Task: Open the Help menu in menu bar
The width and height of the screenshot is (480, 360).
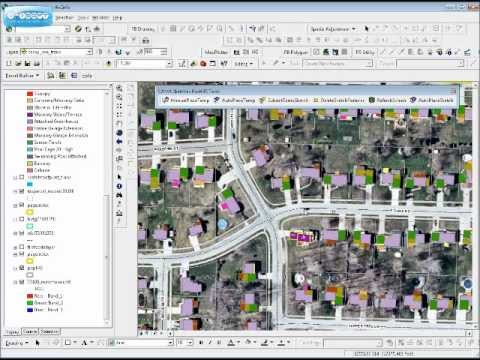Action: tap(117, 18)
